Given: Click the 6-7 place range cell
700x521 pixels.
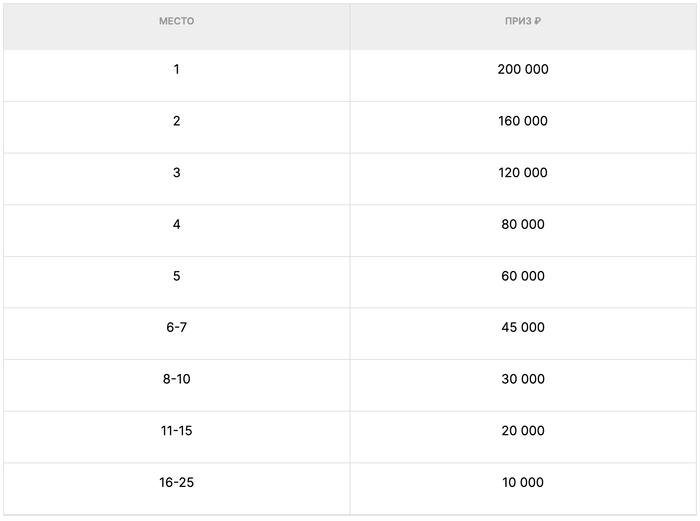Looking at the screenshot, I should 176,328.
